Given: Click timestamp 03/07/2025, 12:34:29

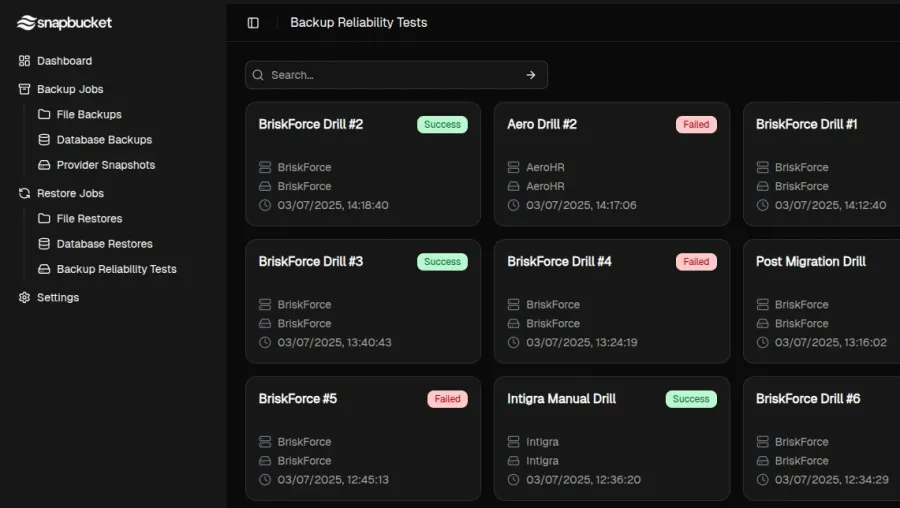Looking at the screenshot, I should [832, 479].
